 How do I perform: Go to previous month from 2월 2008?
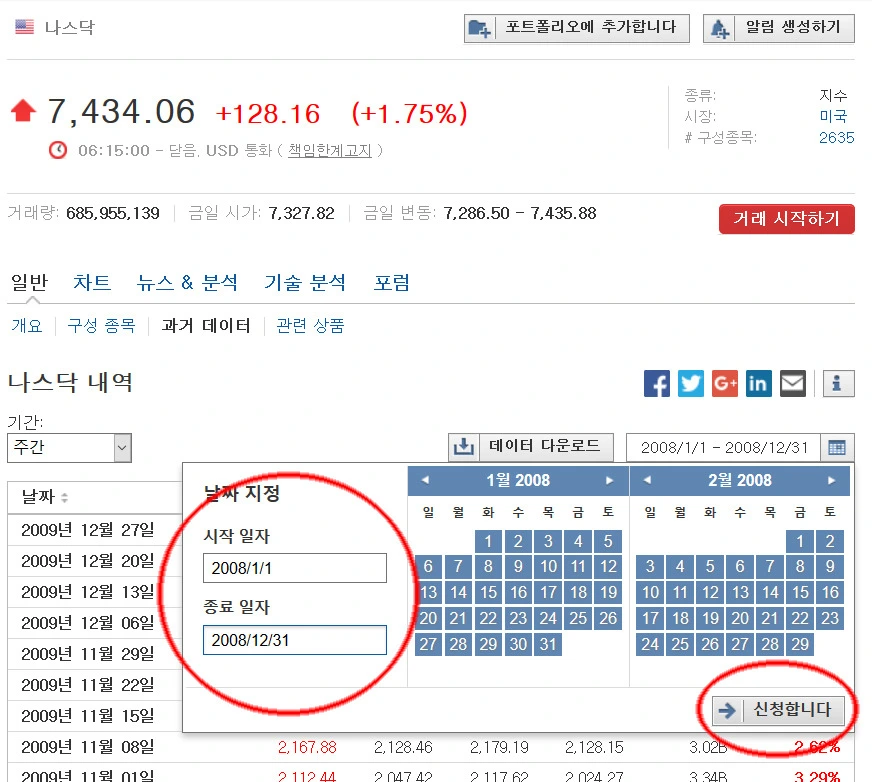pos(647,480)
